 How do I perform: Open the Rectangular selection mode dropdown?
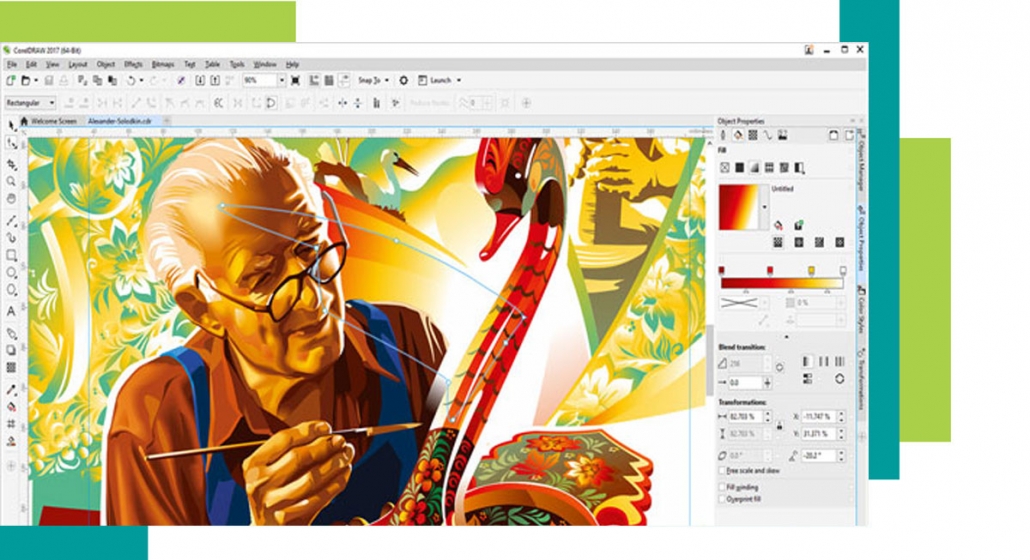tap(30, 103)
